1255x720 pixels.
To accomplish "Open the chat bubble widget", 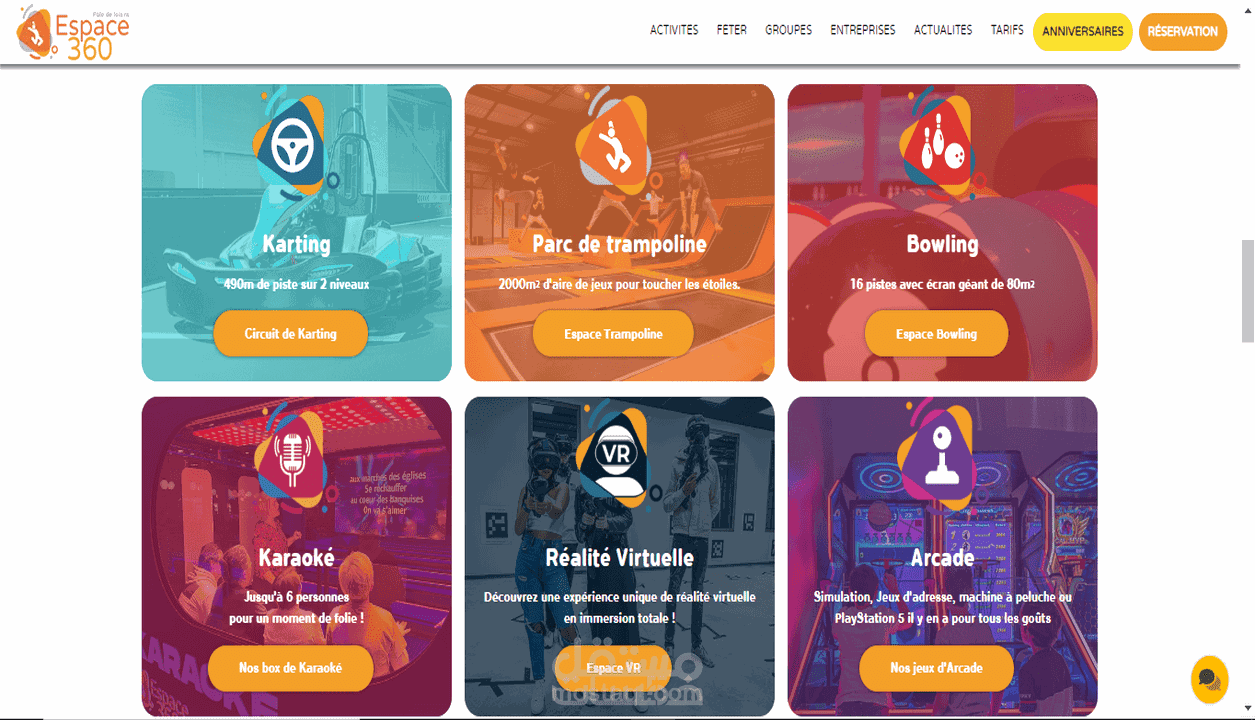I will (x=1209, y=680).
